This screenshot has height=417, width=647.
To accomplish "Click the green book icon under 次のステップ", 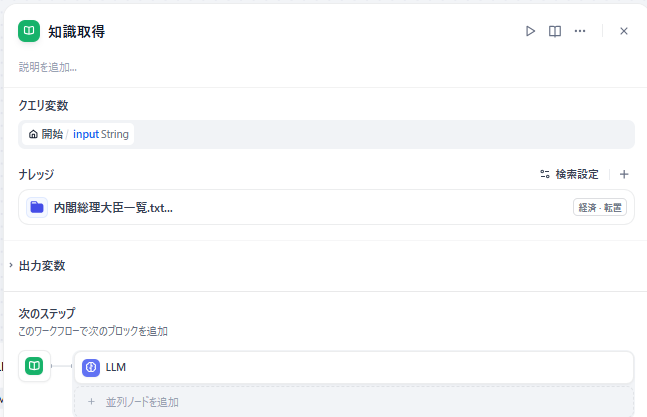I will click(x=34, y=366).
